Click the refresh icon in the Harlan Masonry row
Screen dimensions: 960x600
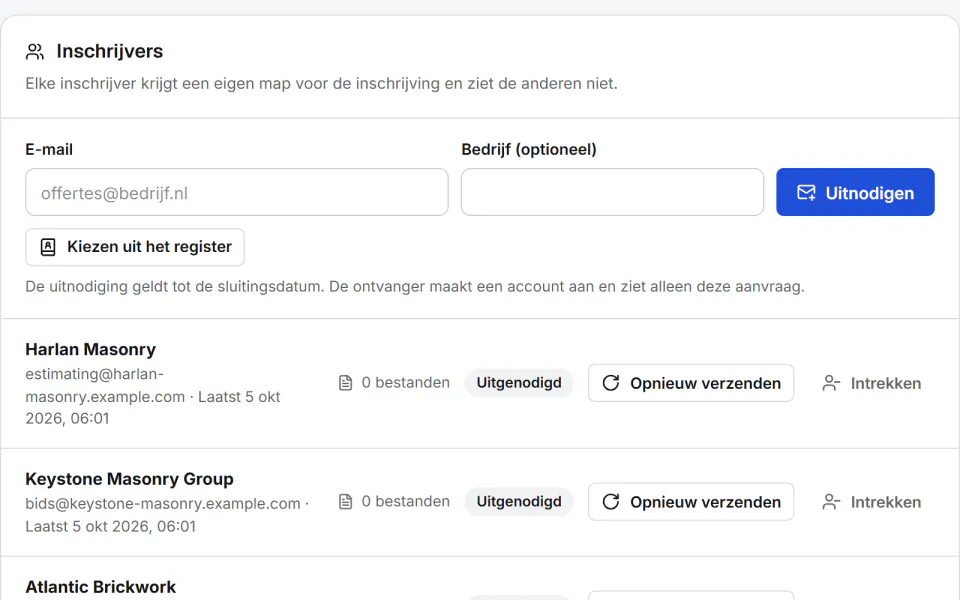[x=611, y=383]
